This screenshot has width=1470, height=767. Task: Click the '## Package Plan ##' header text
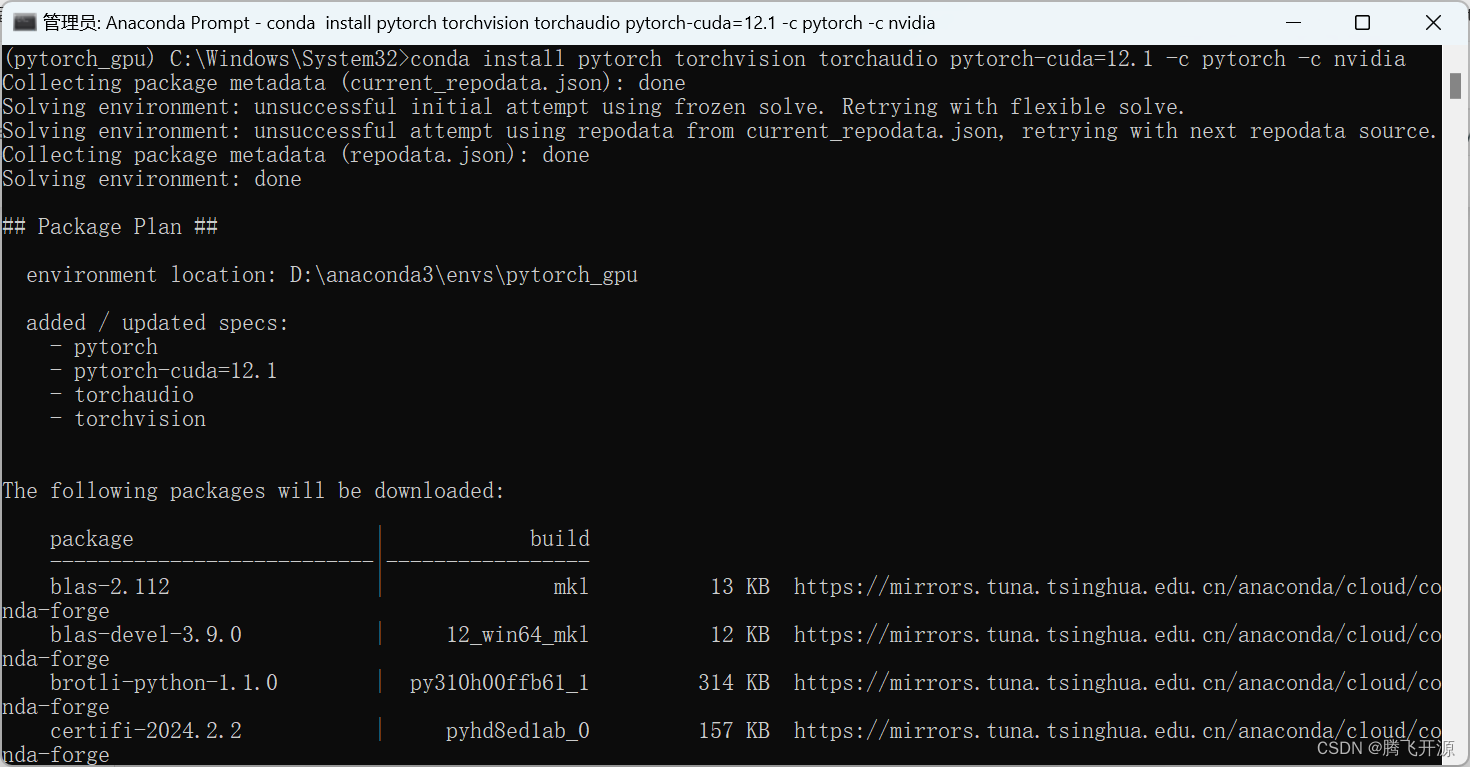click(110, 226)
